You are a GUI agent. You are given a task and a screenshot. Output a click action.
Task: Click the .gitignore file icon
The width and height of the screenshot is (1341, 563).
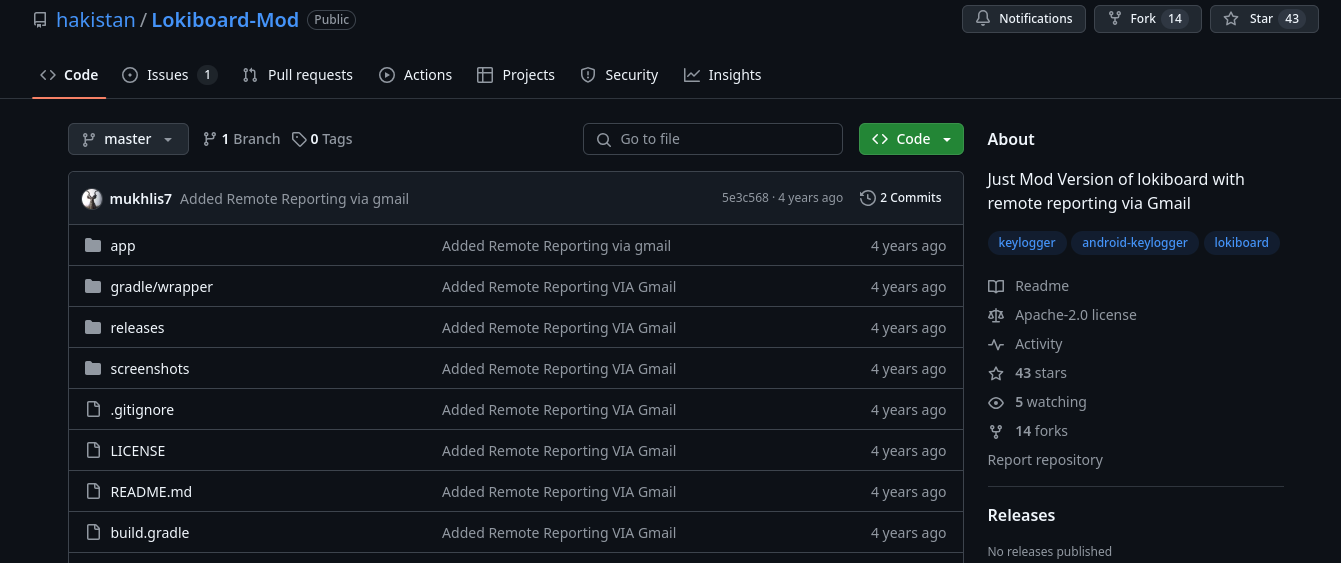(x=93, y=410)
